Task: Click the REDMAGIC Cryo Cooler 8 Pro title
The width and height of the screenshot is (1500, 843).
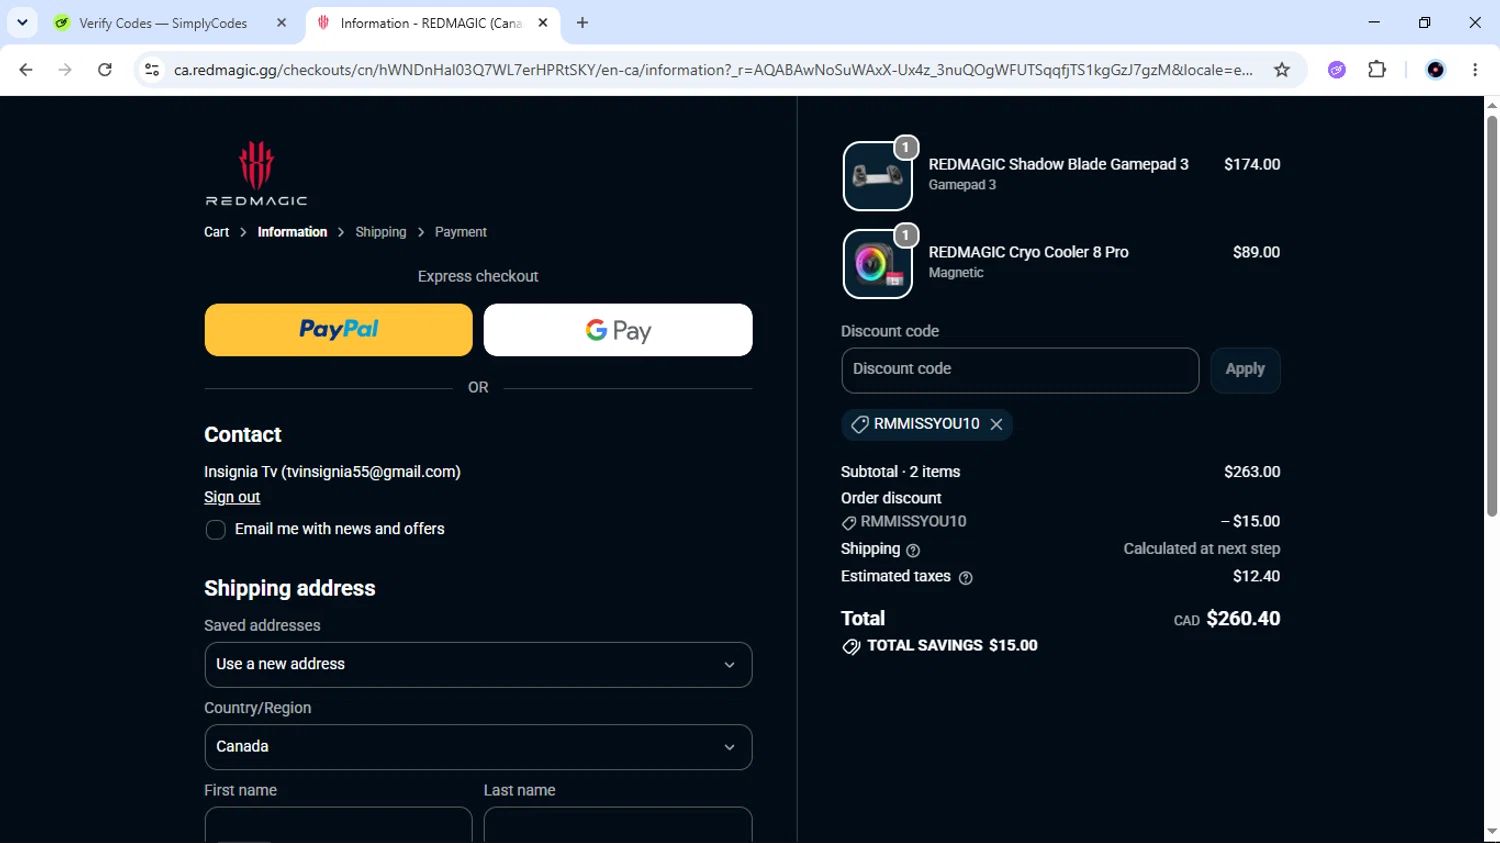Action: tap(1028, 252)
